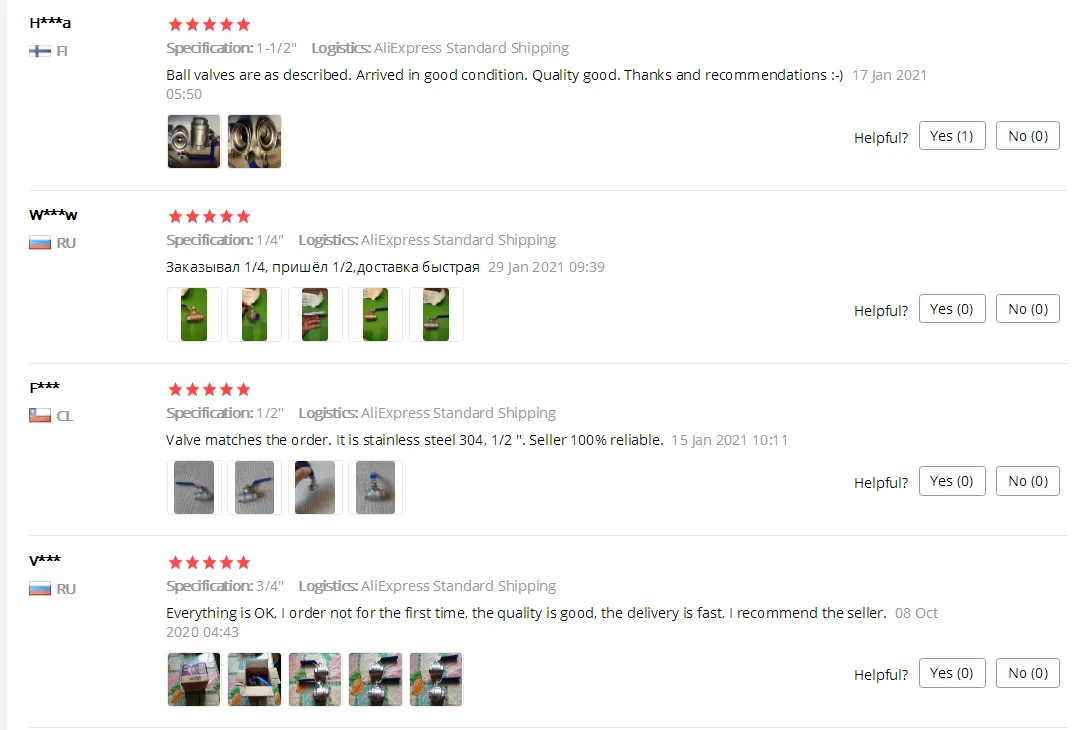This screenshot has height=730, width=1086.
Task: View first green valve photo from W***w
Action: [194, 314]
